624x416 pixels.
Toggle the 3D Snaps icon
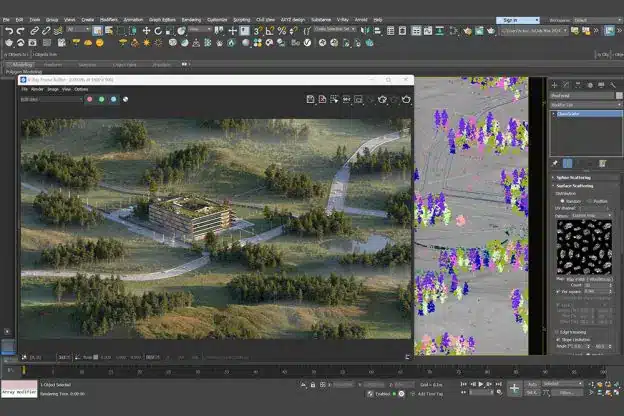(x=258, y=31)
